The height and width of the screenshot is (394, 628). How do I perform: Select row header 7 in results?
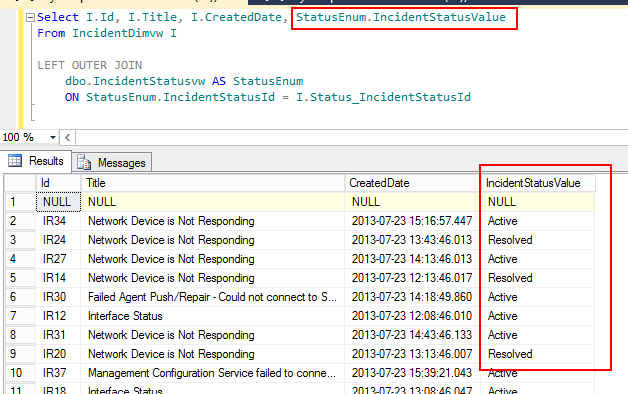[20, 316]
